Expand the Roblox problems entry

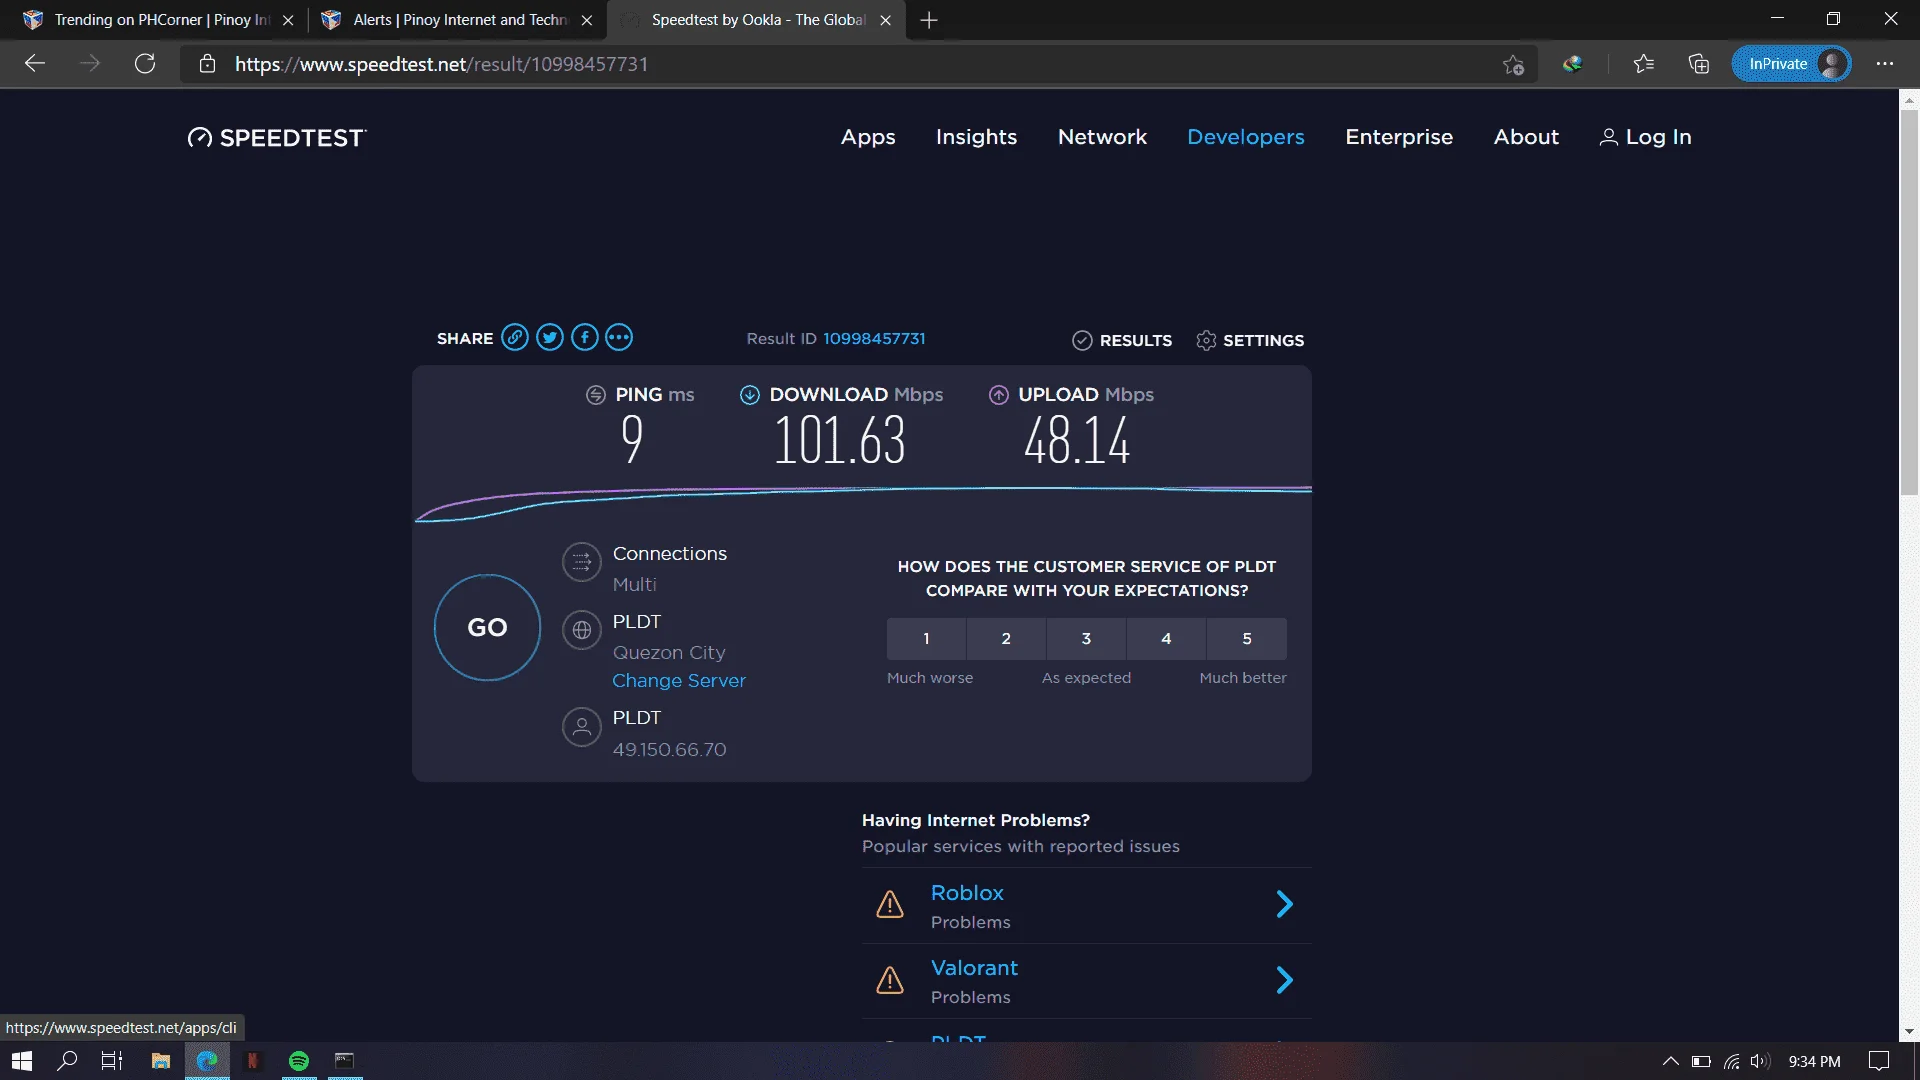(x=1285, y=905)
